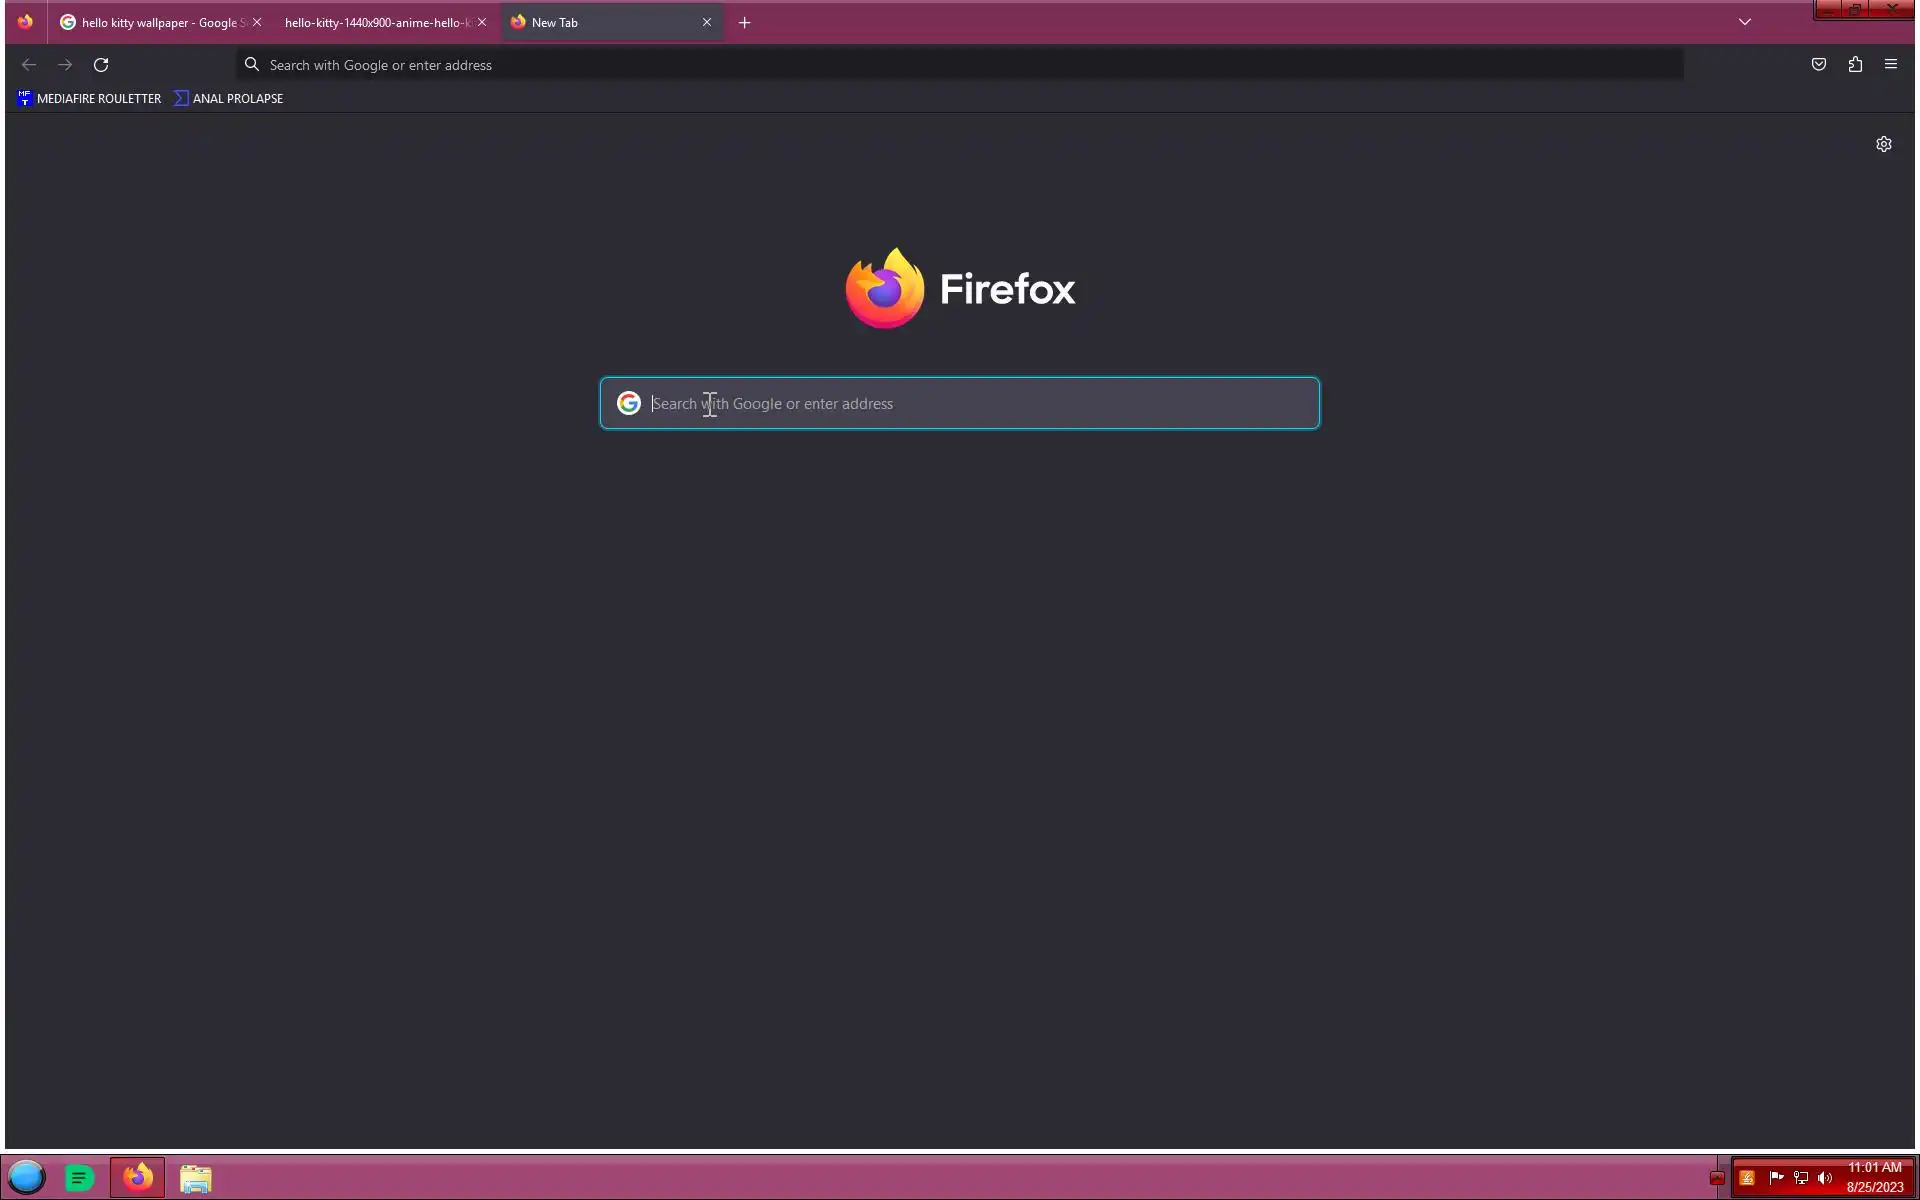Click the back navigation arrow
The height and width of the screenshot is (1200, 1920).
point(29,65)
